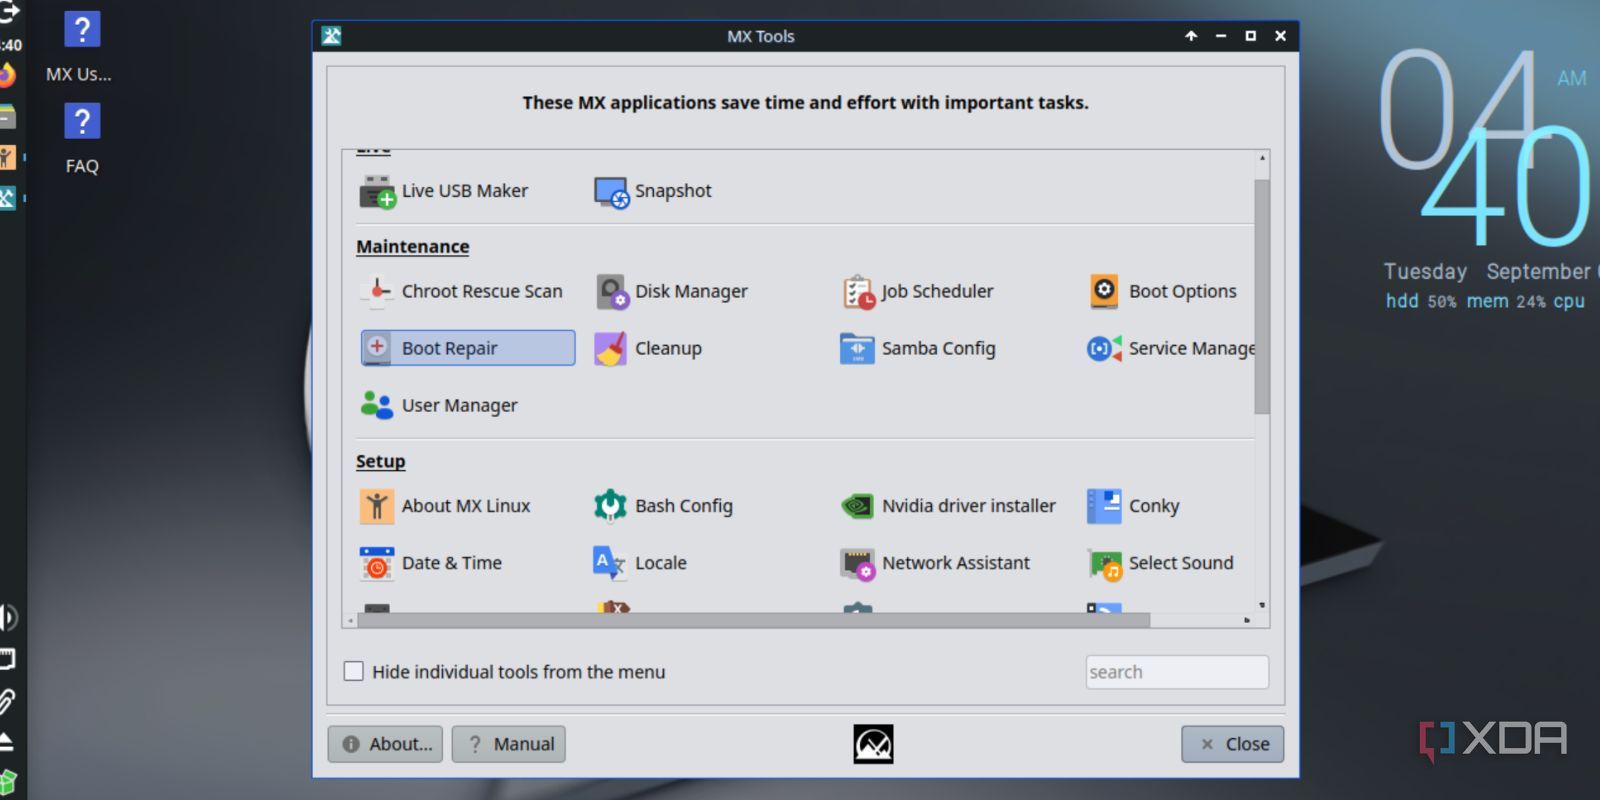Image resolution: width=1600 pixels, height=800 pixels.
Task: Open Service Manager tool
Action: tap(1171, 348)
